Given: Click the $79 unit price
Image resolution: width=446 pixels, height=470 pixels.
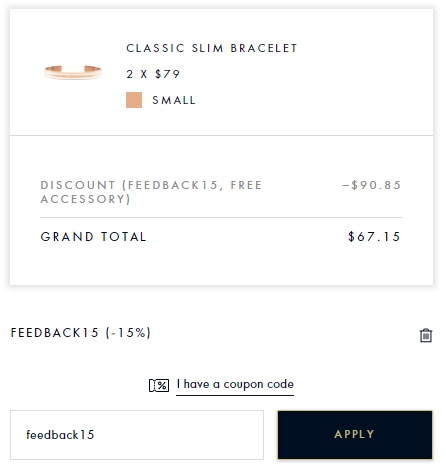Looking at the screenshot, I should point(167,74).
